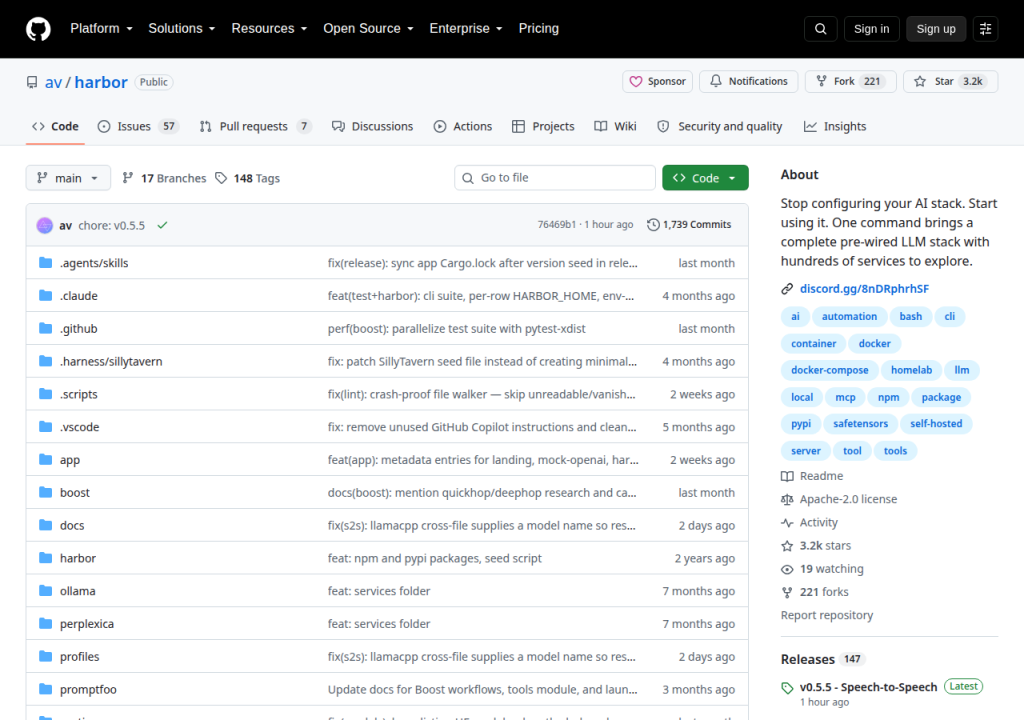Click the ollama folder icon
The width and height of the screenshot is (1024, 720).
(45, 591)
